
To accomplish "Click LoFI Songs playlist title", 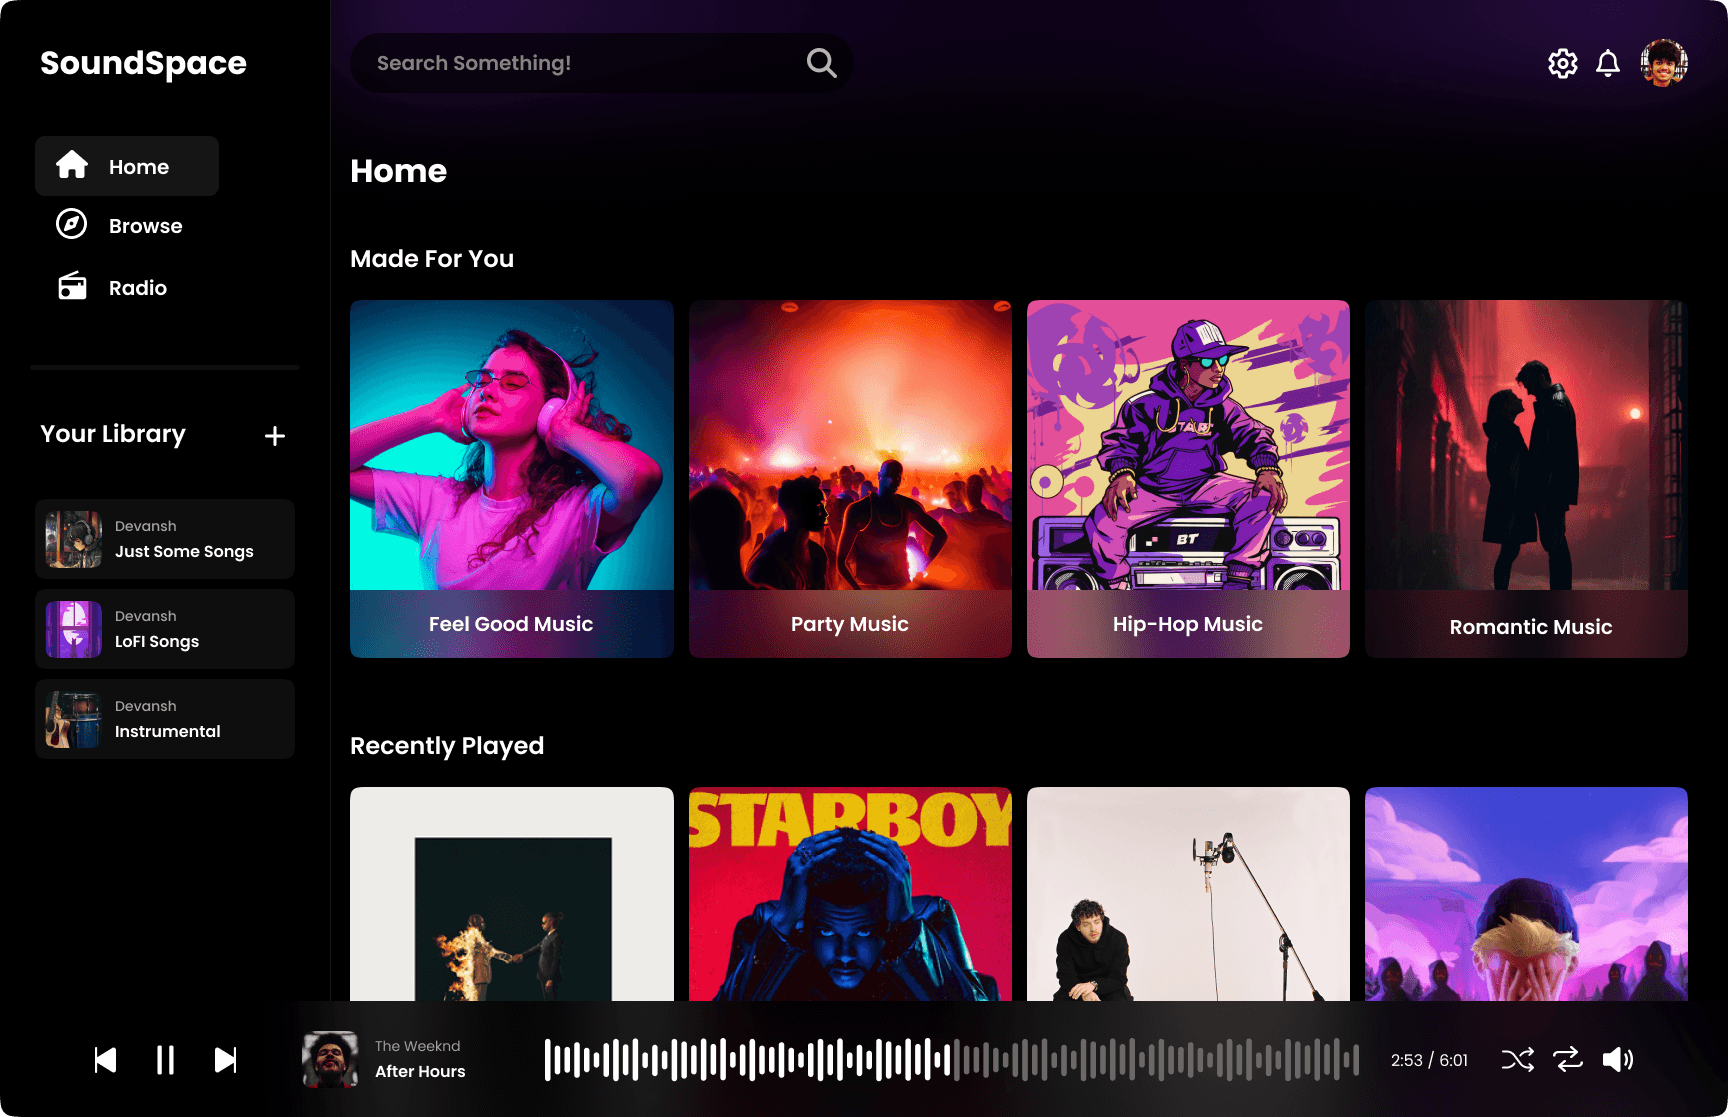I will (x=157, y=642).
